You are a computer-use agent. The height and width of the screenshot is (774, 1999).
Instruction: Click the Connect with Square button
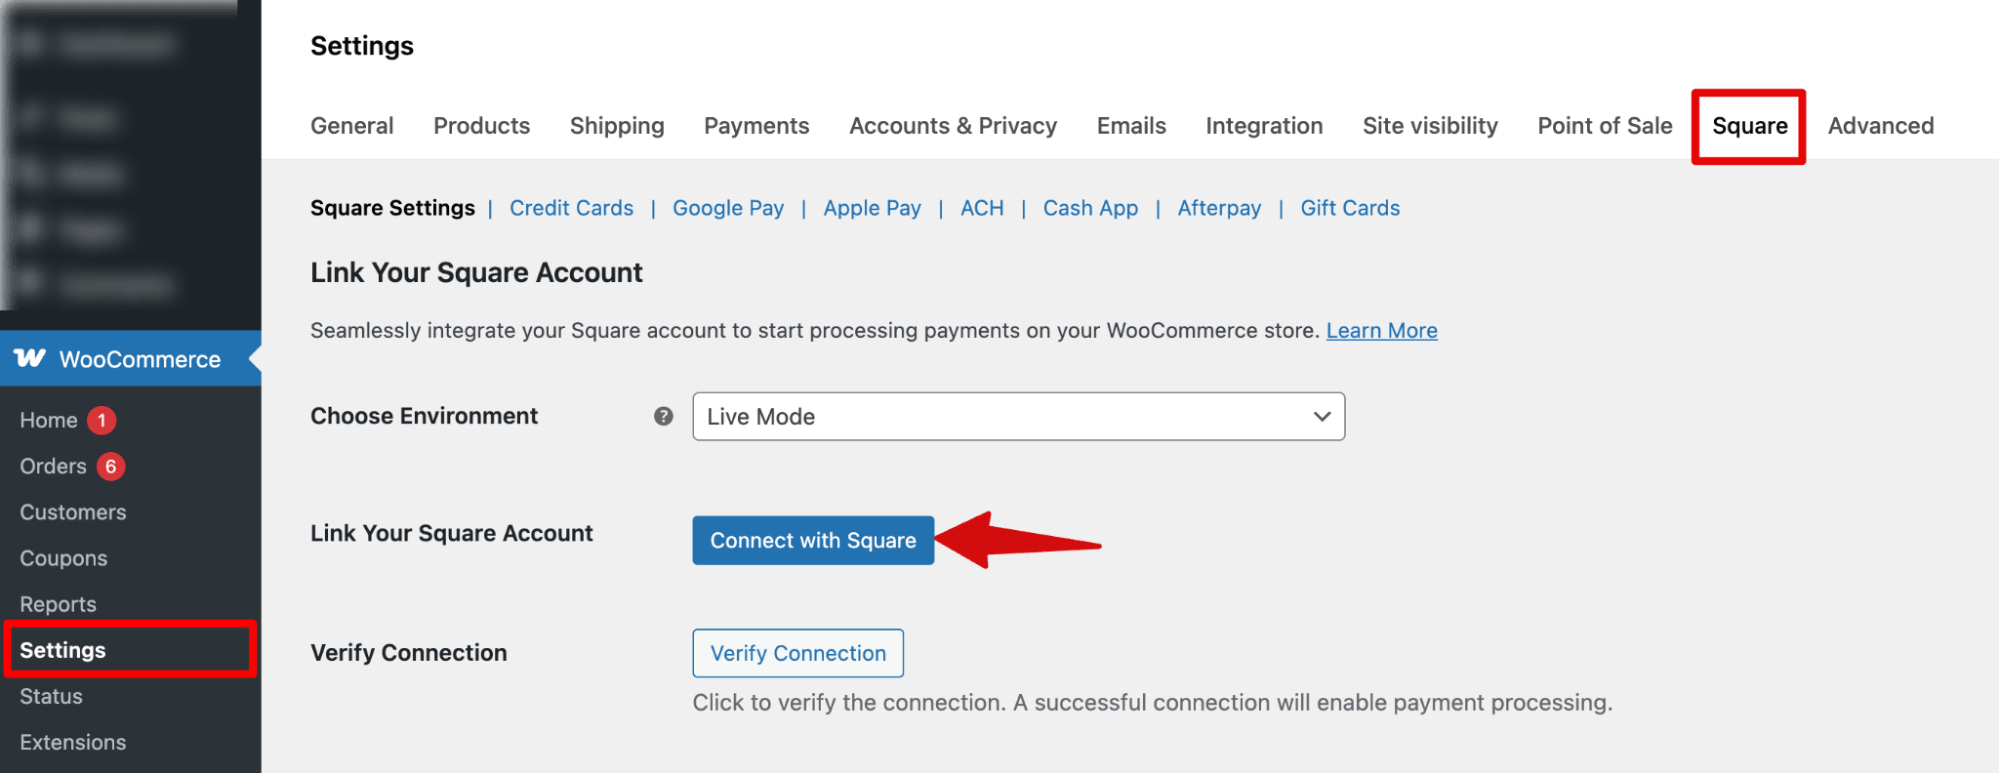point(813,540)
